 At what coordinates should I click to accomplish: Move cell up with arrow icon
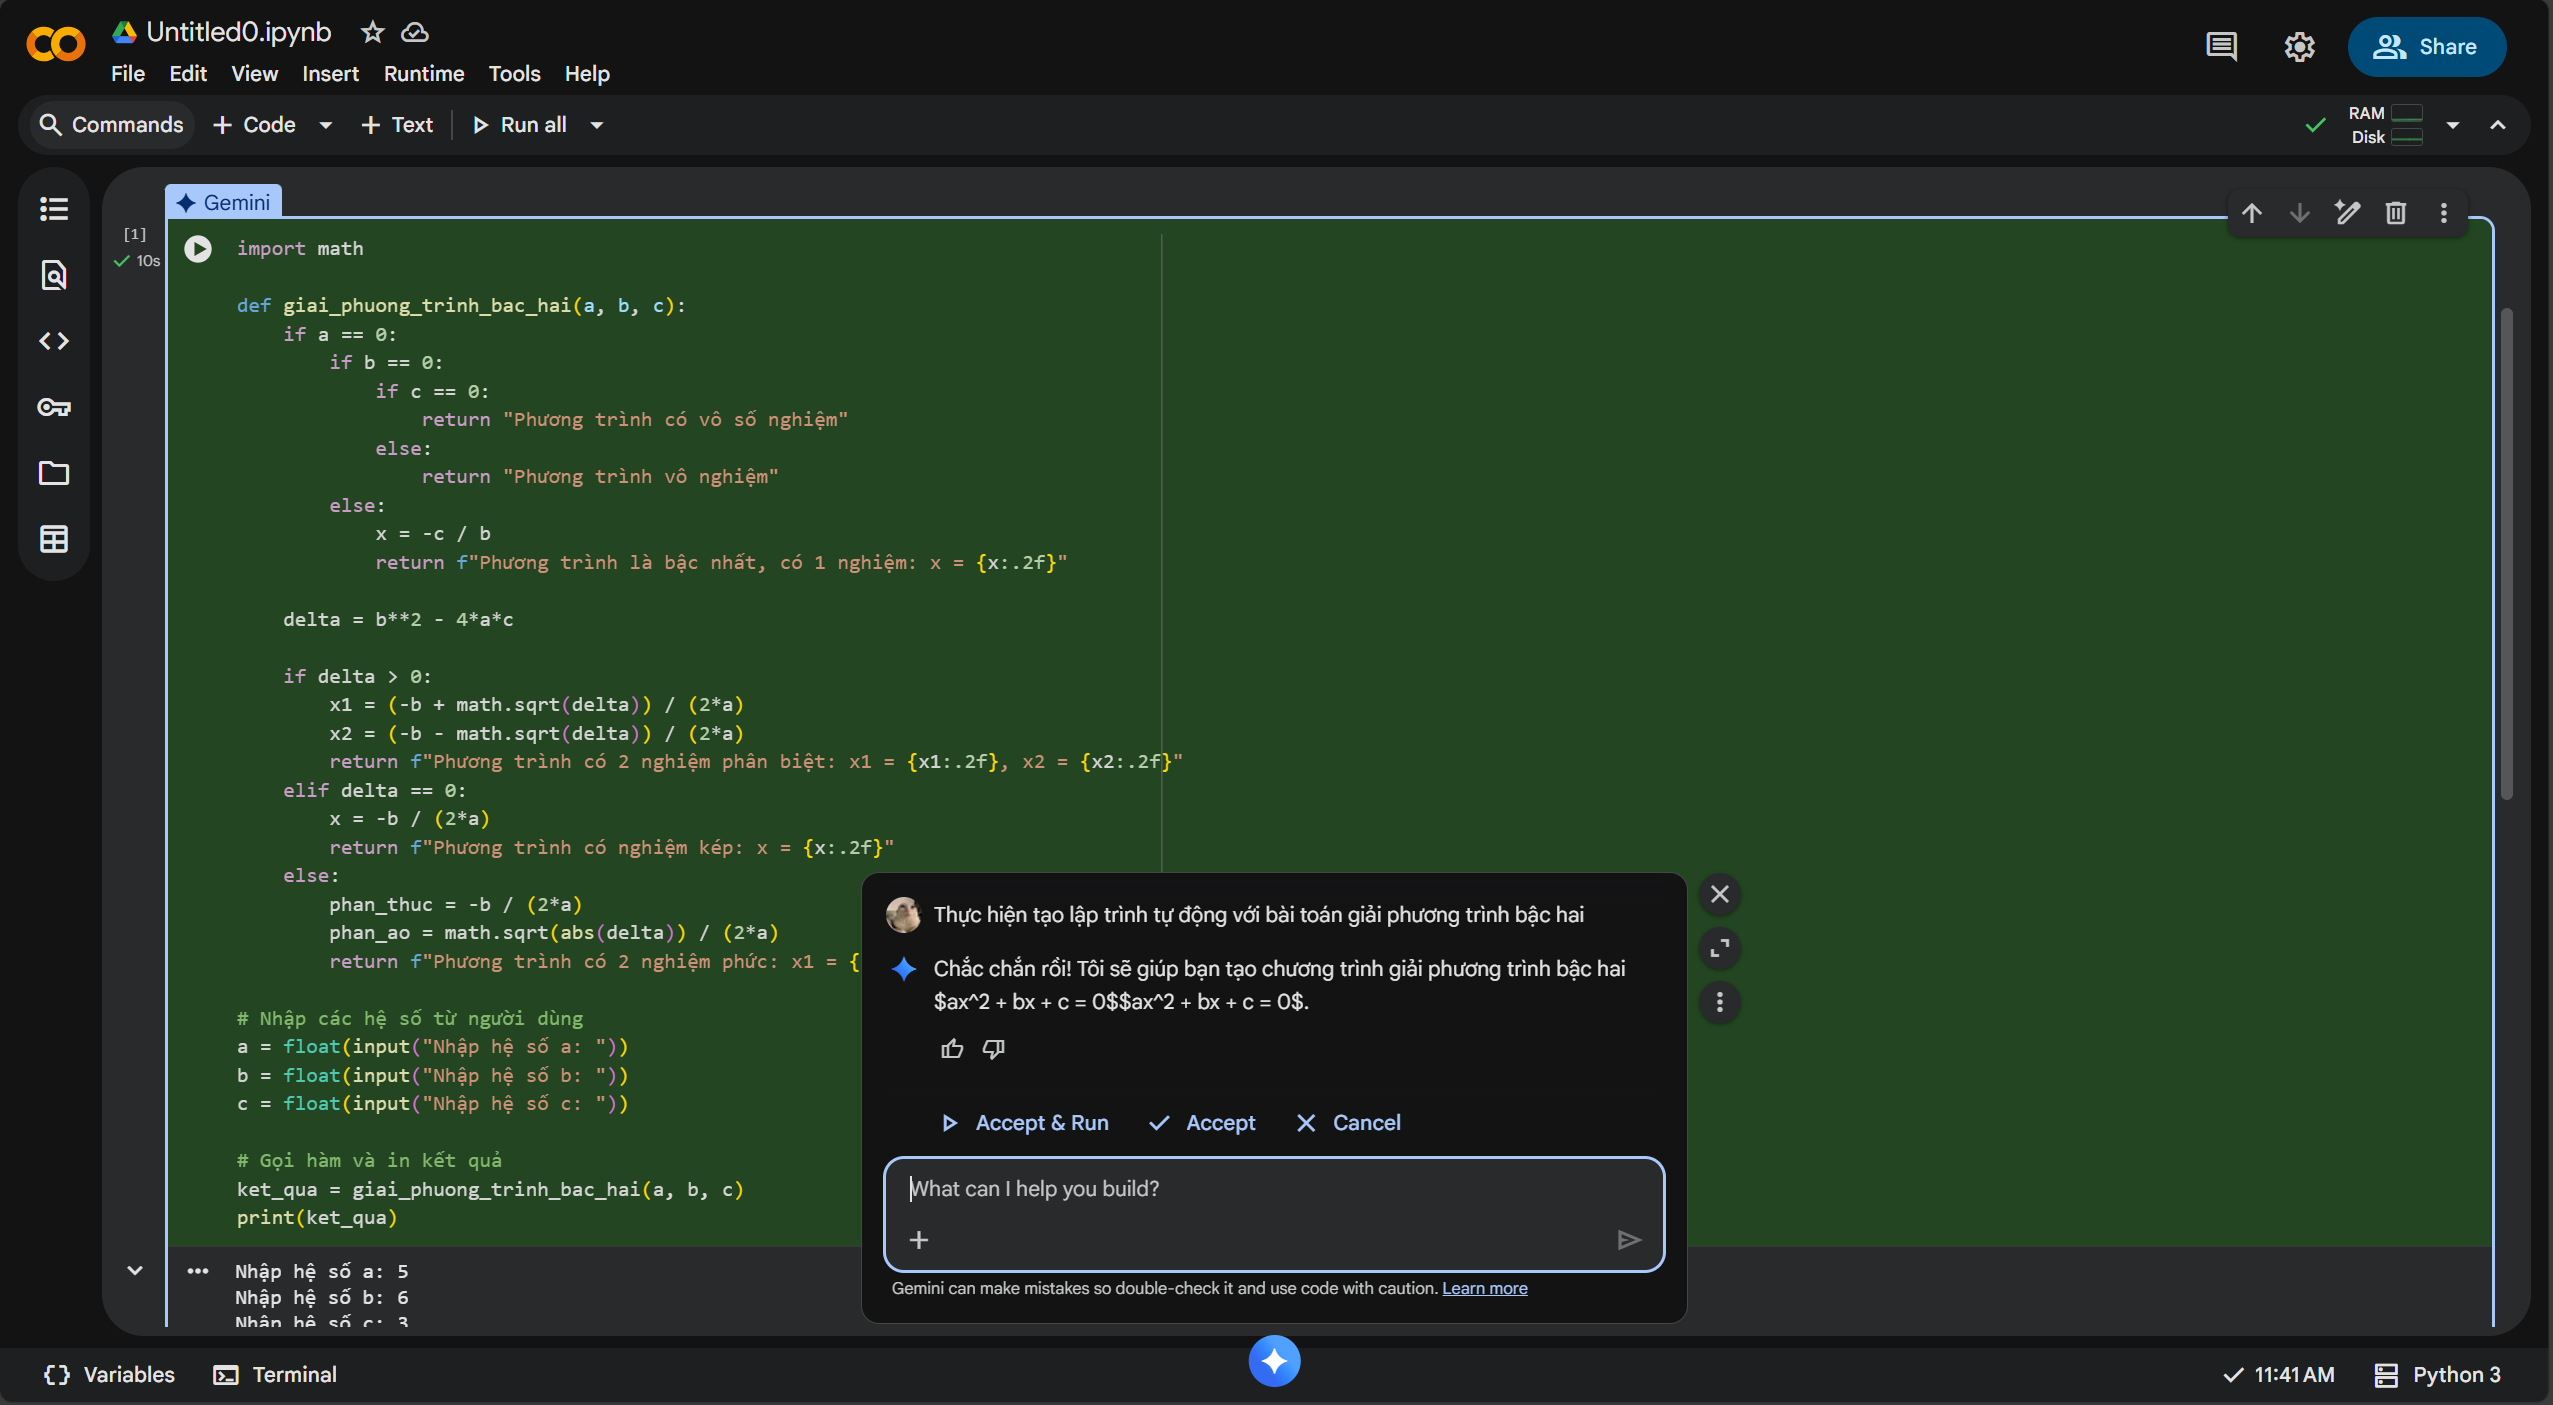(2251, 213)
